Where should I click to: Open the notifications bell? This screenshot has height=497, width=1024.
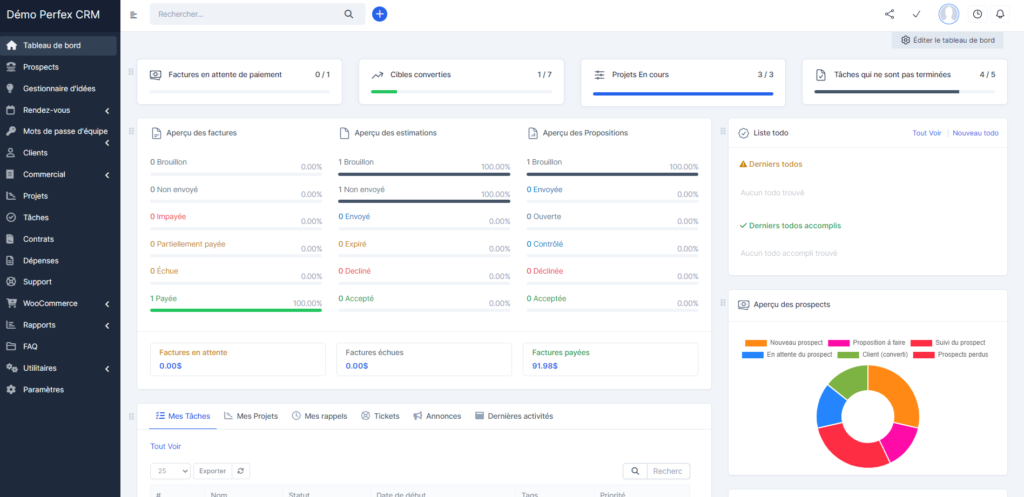point(1000,14)
